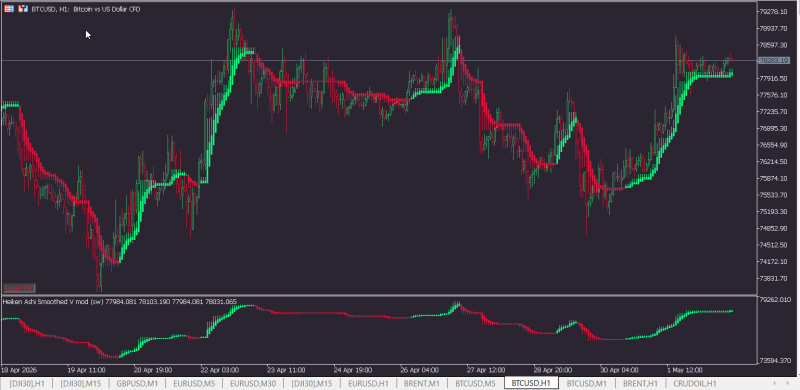Click the 79278.10 price scale label
Viewport: 800px width, 390px height.
(x=774, y=11)
